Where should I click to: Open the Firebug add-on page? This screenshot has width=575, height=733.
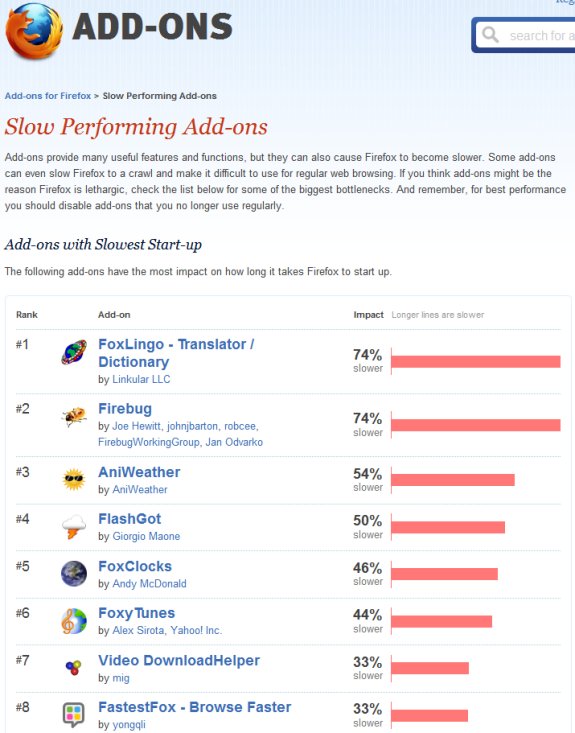(125, 409)
